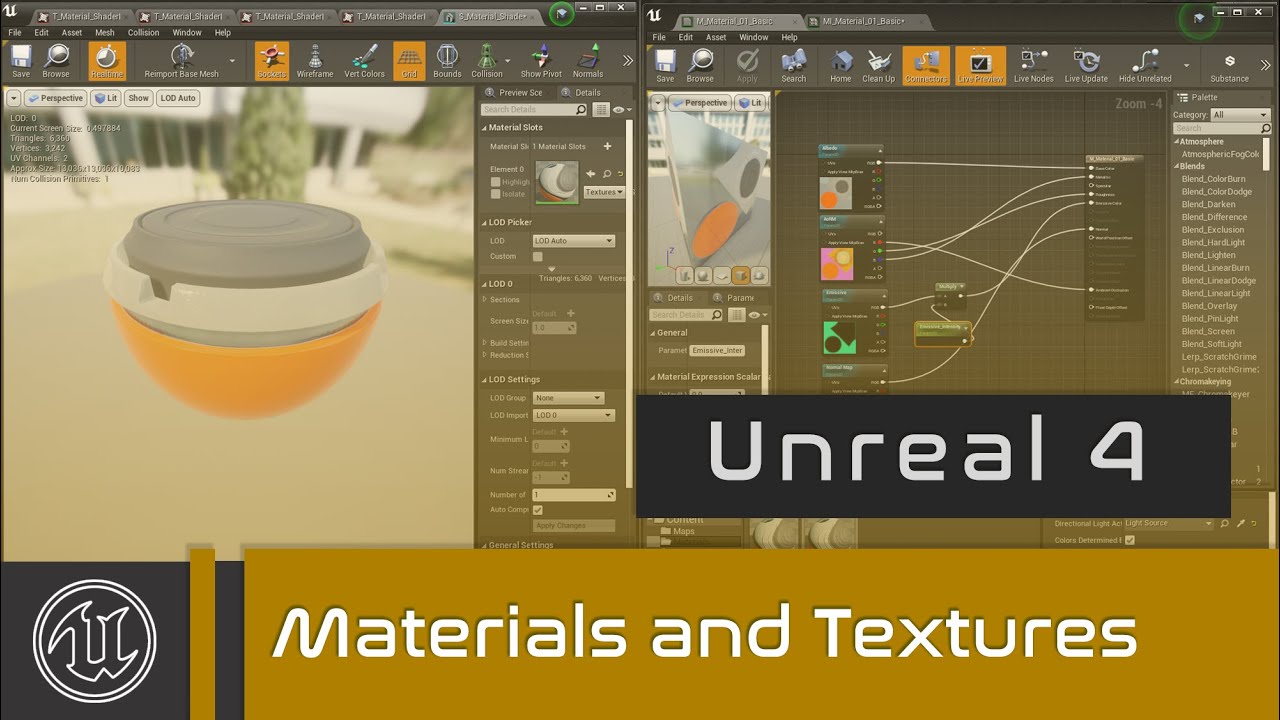Click the Hide Unrelated toolbar icon

click(1145, 62)
